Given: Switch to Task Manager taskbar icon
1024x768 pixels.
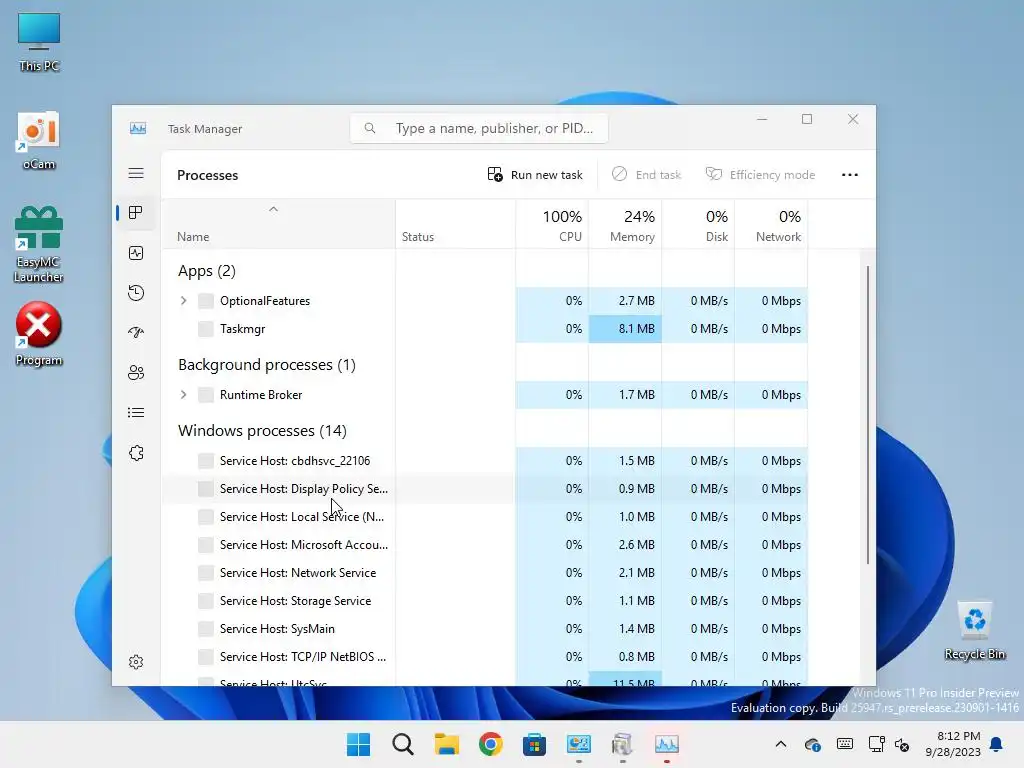Looking at the screenshot, I should coord(667,744).
